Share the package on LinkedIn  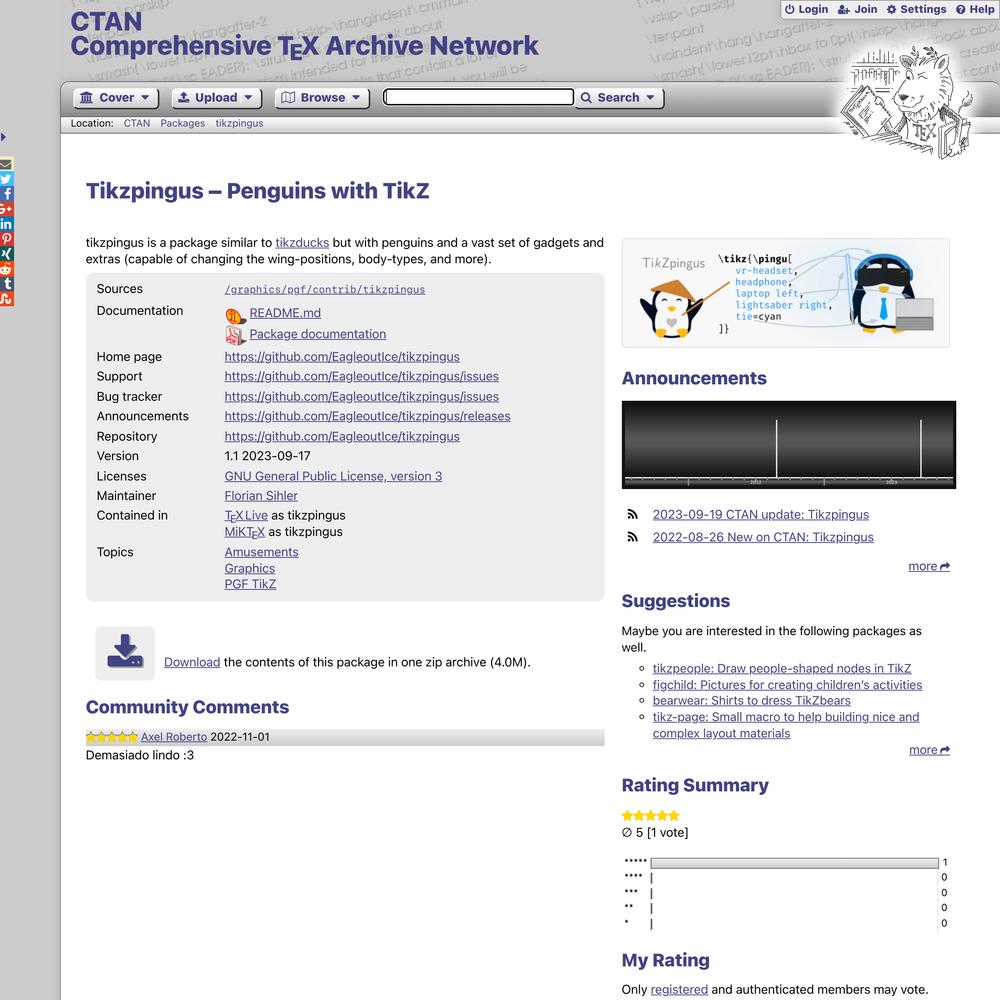point(6,224)
